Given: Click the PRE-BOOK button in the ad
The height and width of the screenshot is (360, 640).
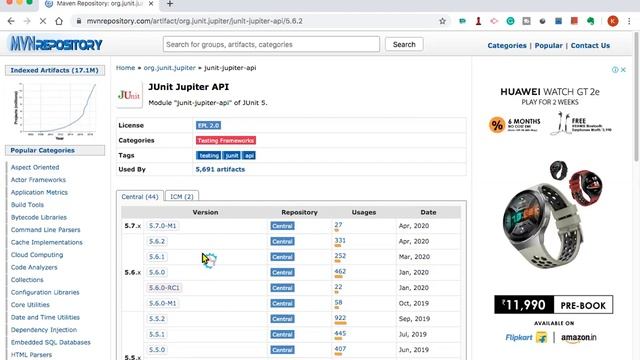Looking at the screenshot, I should [583, 305].
